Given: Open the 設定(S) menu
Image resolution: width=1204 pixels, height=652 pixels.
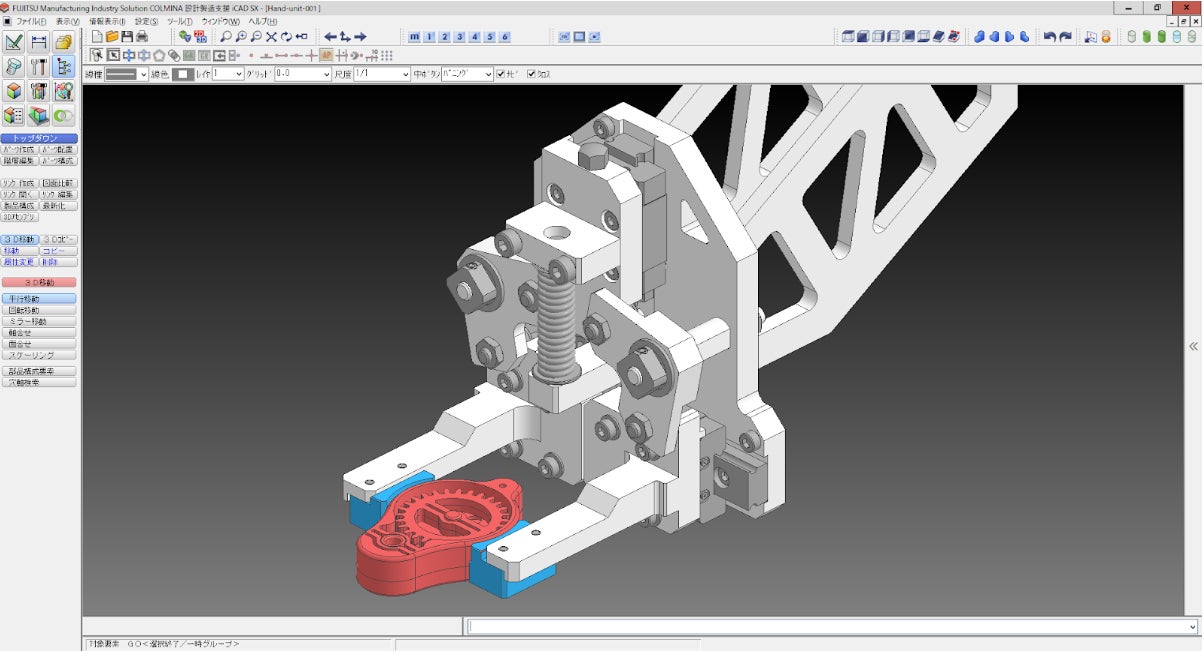Looking at the screenshot, I should 146,21.
